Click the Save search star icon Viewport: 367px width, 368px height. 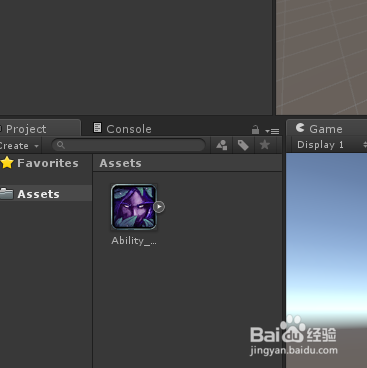[x=265, y=145]
